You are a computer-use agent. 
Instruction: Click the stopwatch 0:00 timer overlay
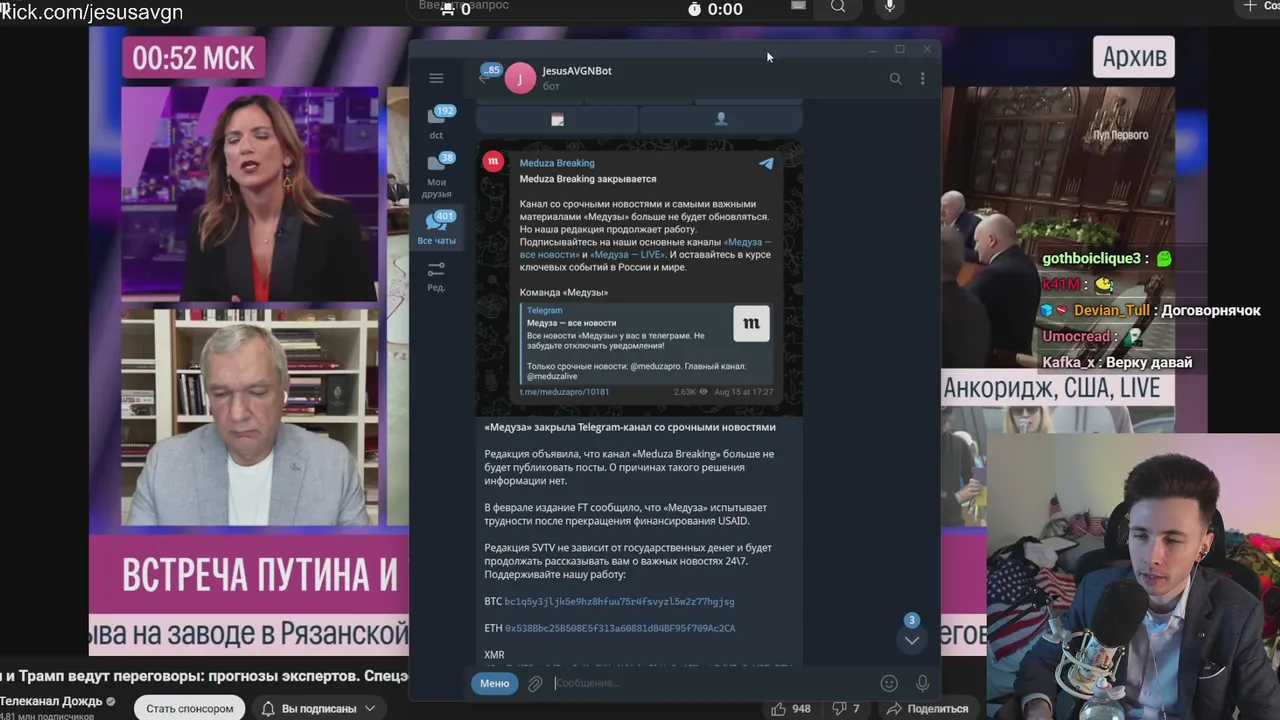(715, 9)
